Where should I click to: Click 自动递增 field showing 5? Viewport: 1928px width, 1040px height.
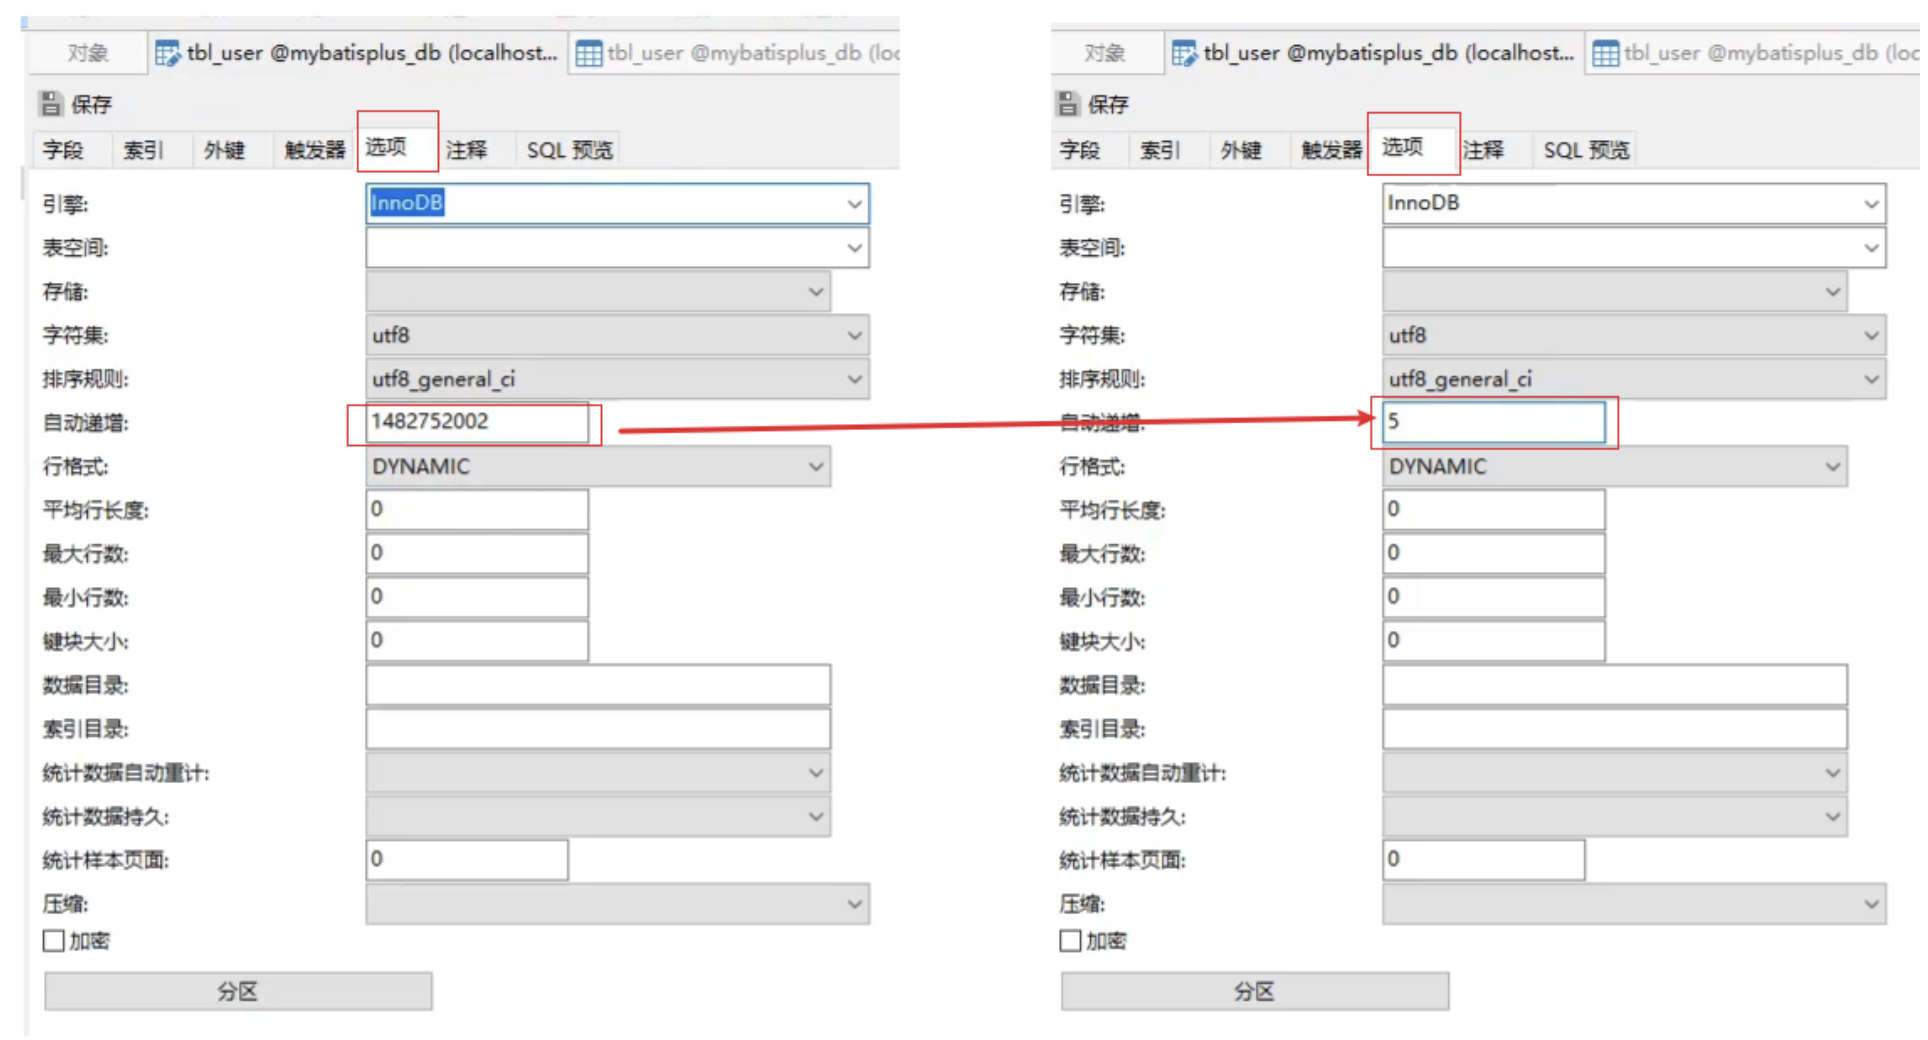pos(1494,422)
